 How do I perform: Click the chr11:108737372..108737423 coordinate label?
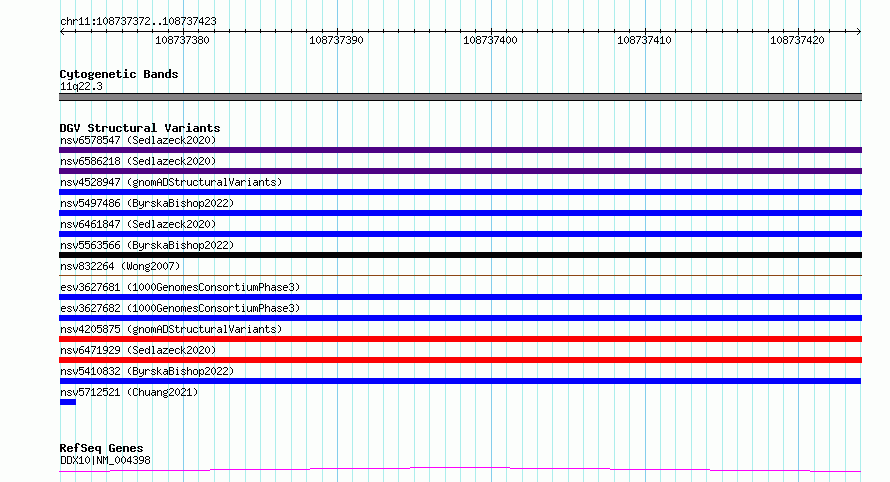tap(138, 22)
